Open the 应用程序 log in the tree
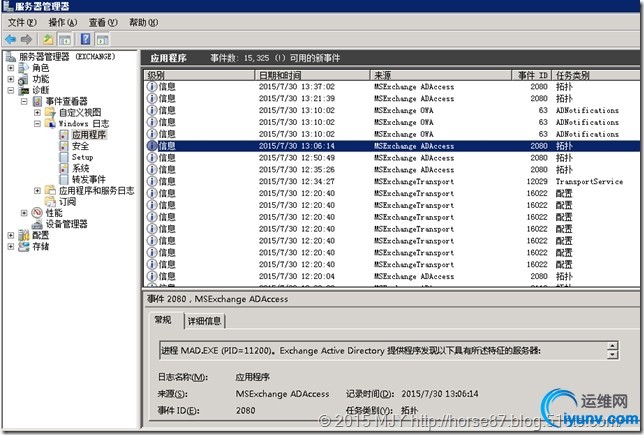Viewport: 644px width, 435px height. [89, 135]
